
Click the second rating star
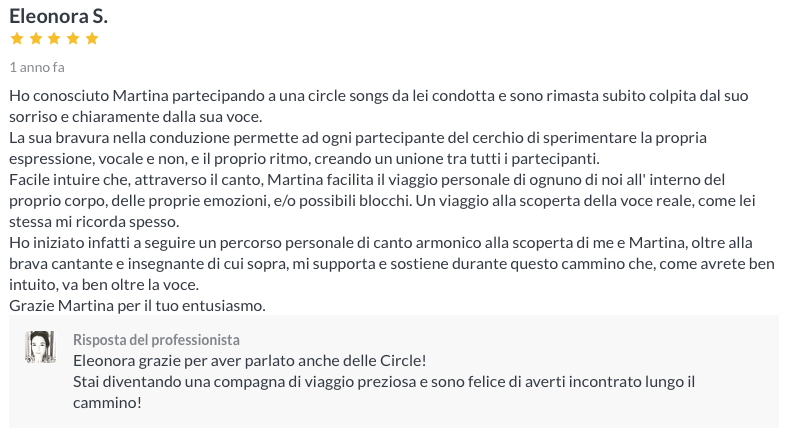pyautogui.click(x=35, y=39)
